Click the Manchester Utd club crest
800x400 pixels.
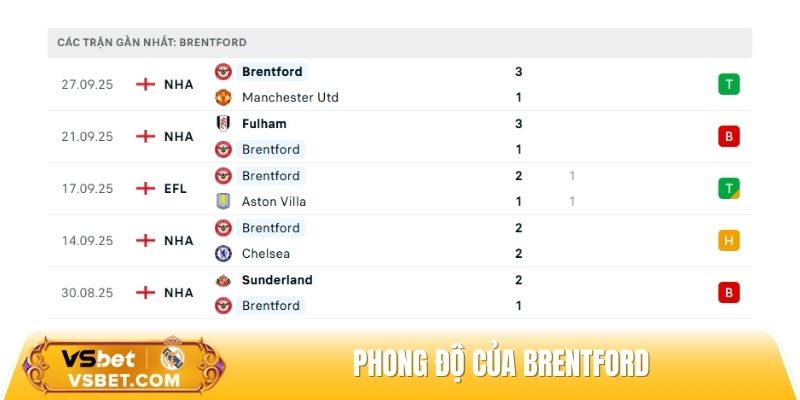coord(223,98)
